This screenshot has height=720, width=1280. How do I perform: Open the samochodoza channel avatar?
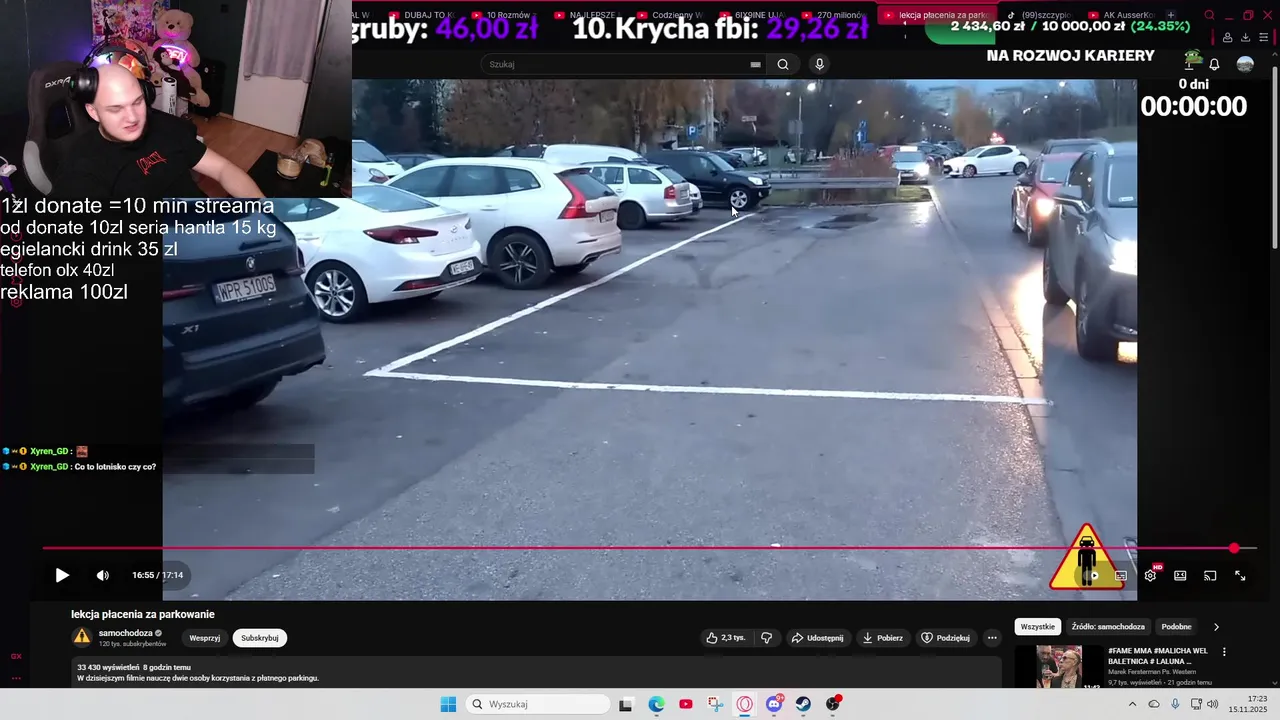81,637
